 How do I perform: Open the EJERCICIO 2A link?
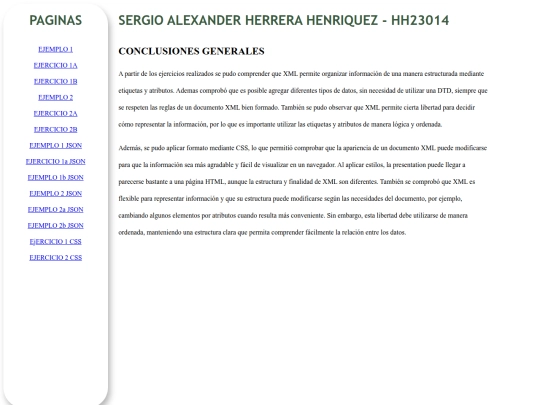(x=55, y=113)
